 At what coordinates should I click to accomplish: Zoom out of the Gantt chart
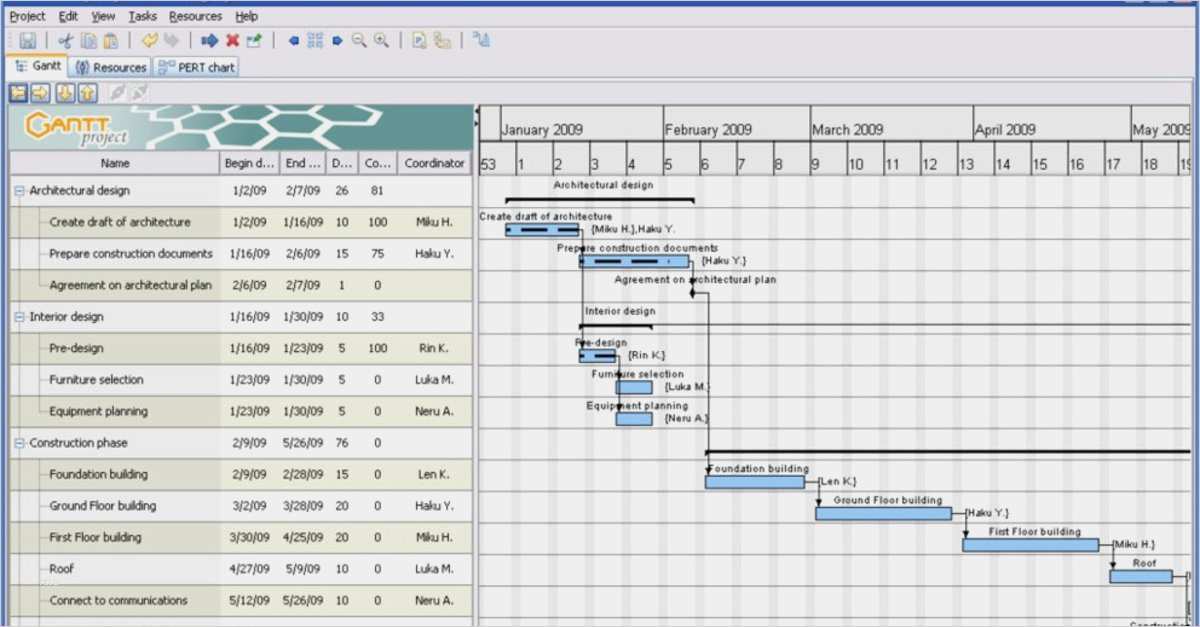point(359,41)
